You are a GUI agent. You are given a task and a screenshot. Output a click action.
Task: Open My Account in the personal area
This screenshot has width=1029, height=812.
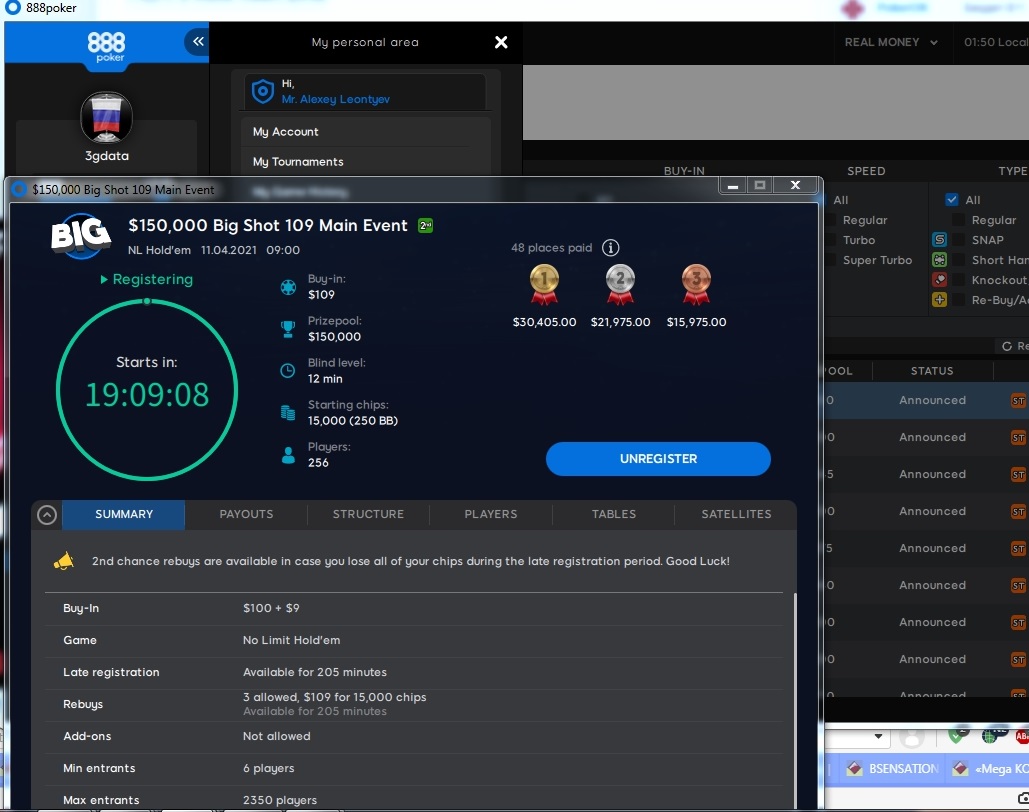click(366, 132)
